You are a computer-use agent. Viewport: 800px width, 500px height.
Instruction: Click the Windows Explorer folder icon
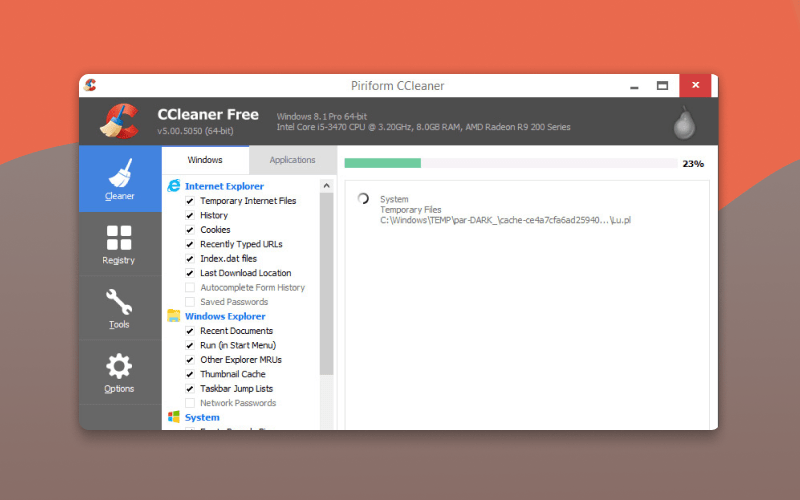[173, 316]
